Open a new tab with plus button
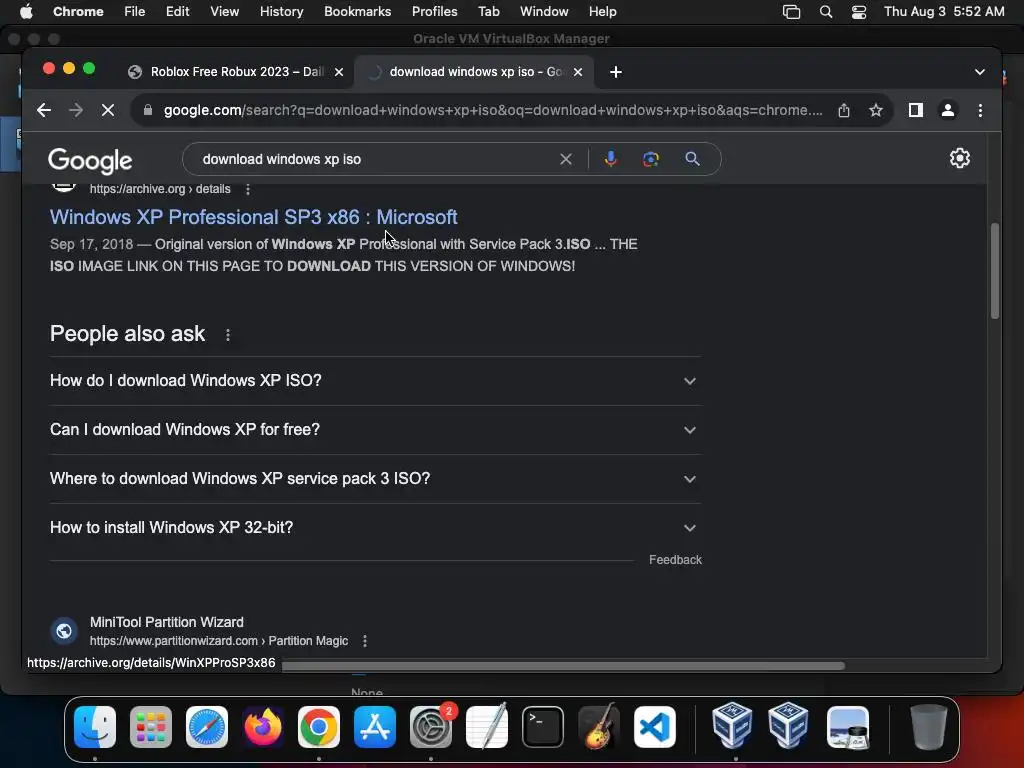 (x=615, y=72)
